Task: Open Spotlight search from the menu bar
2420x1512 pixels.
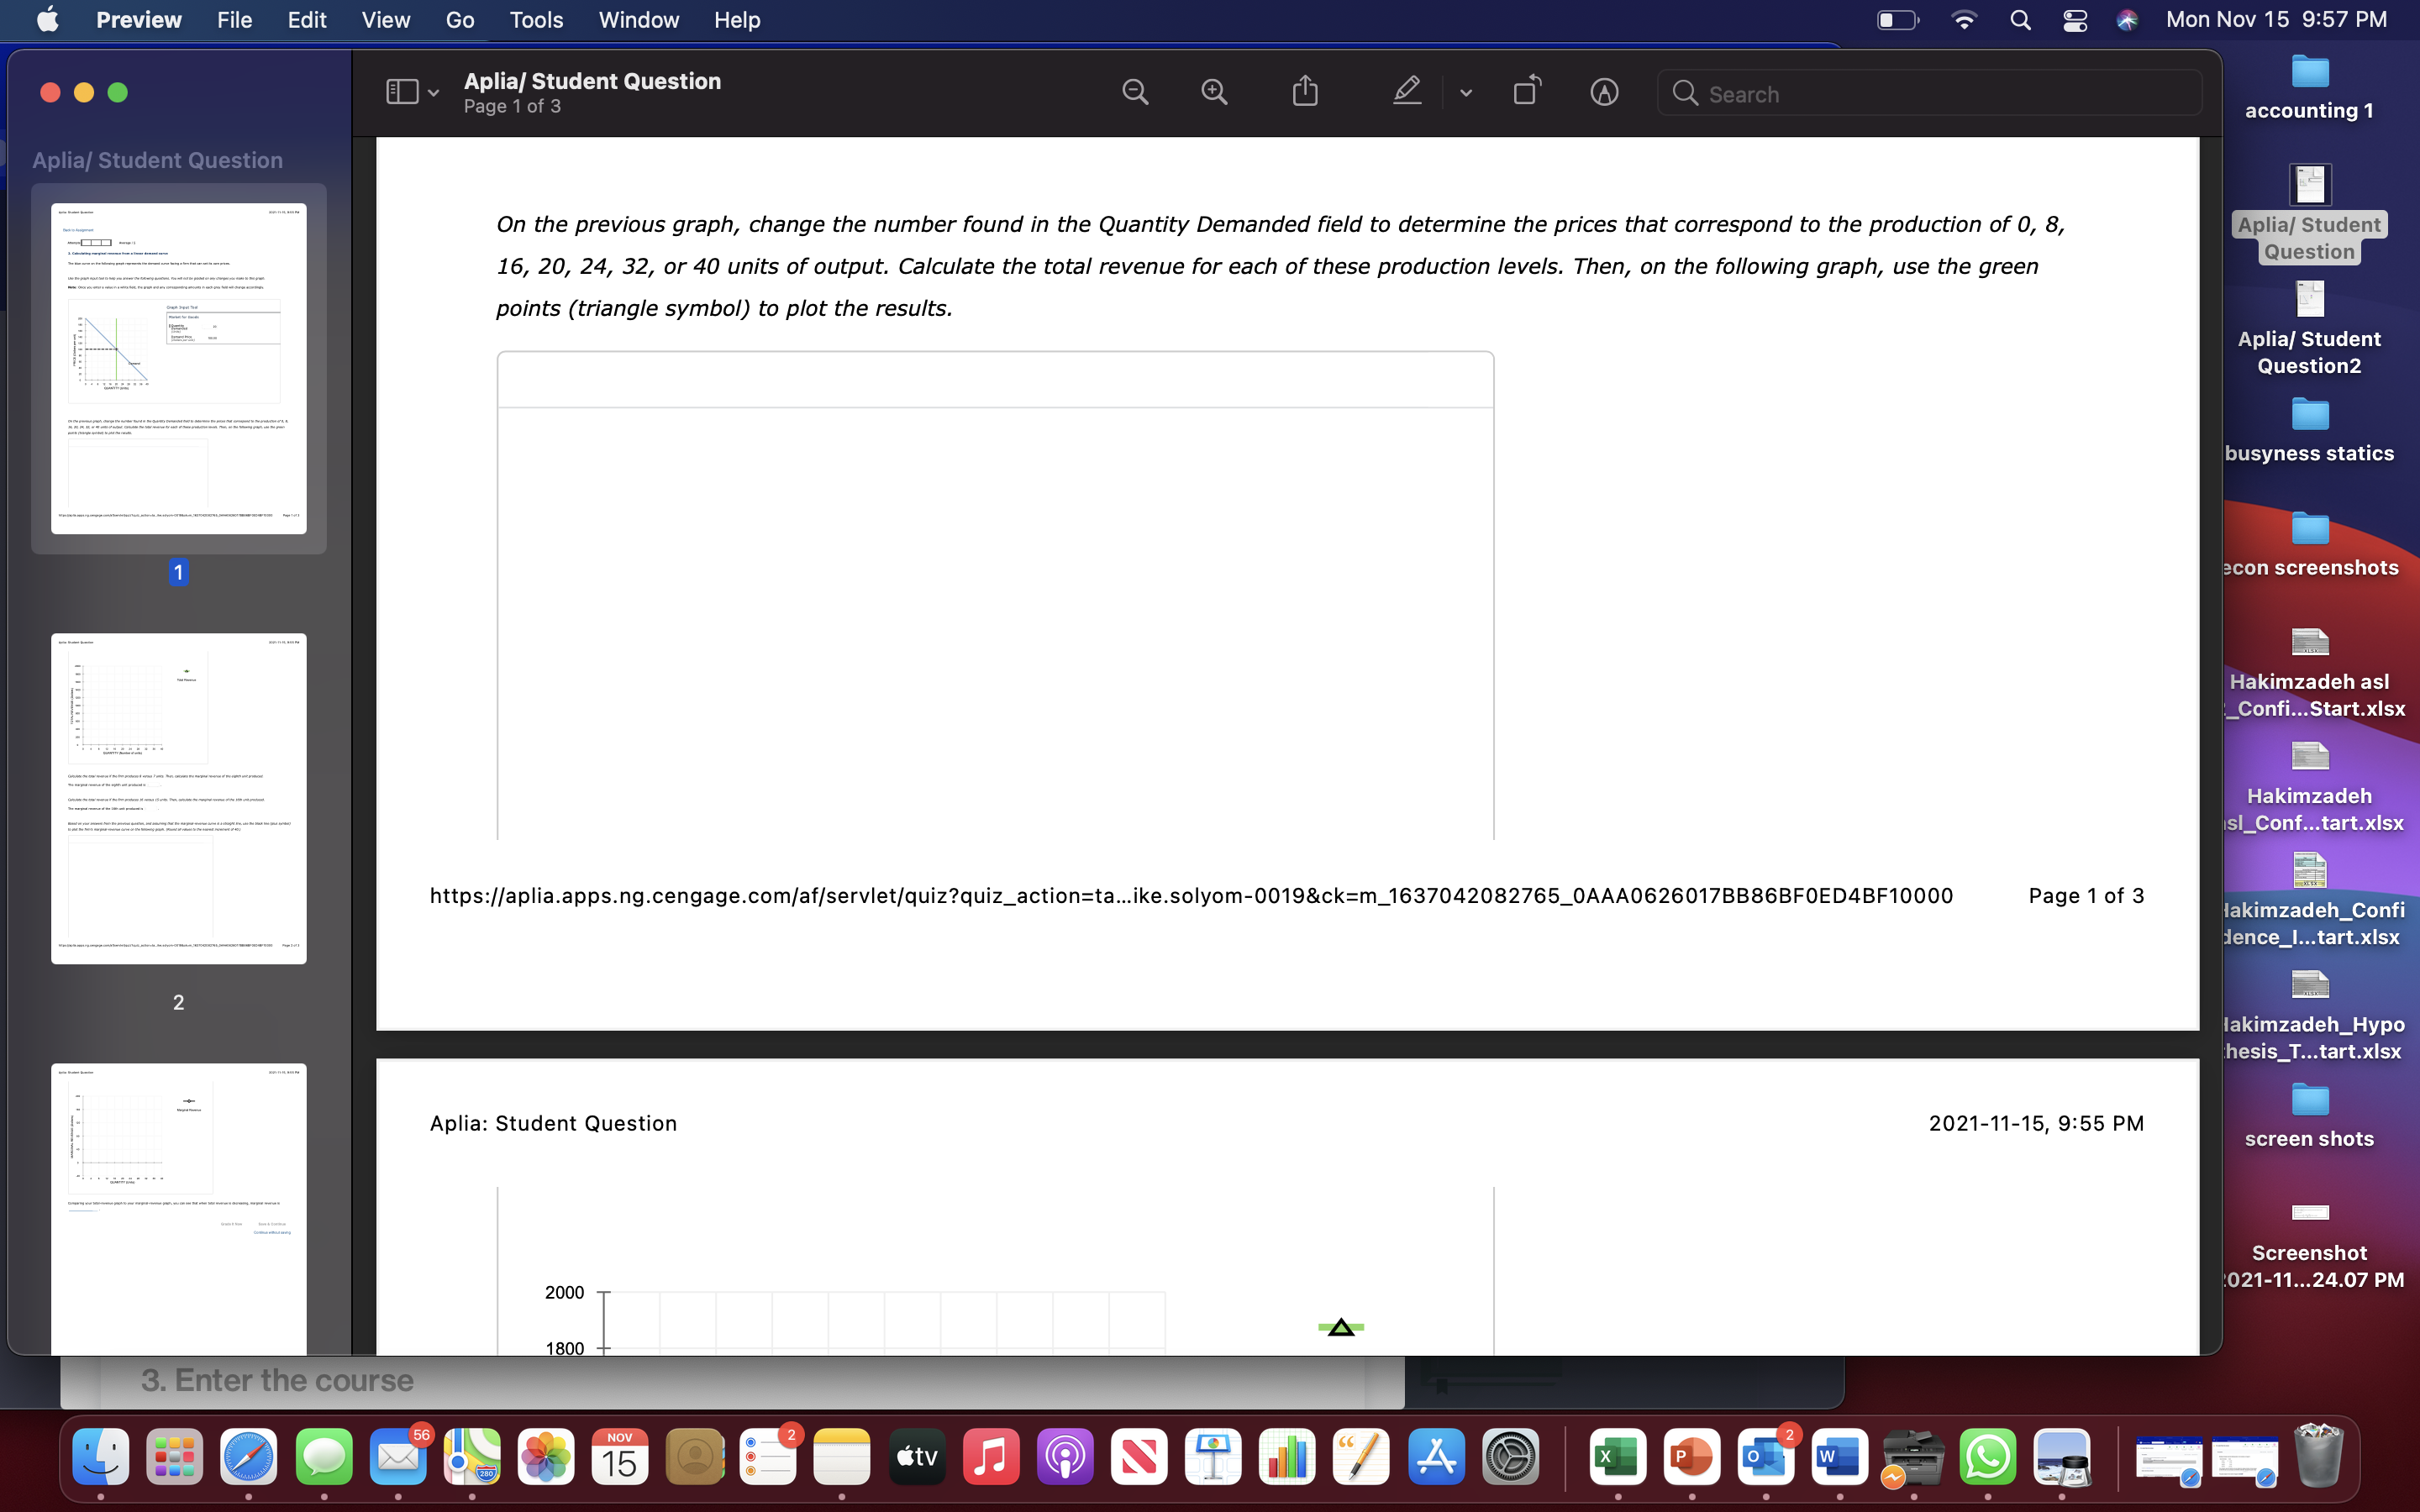Action: click(x=2019, y=20)
